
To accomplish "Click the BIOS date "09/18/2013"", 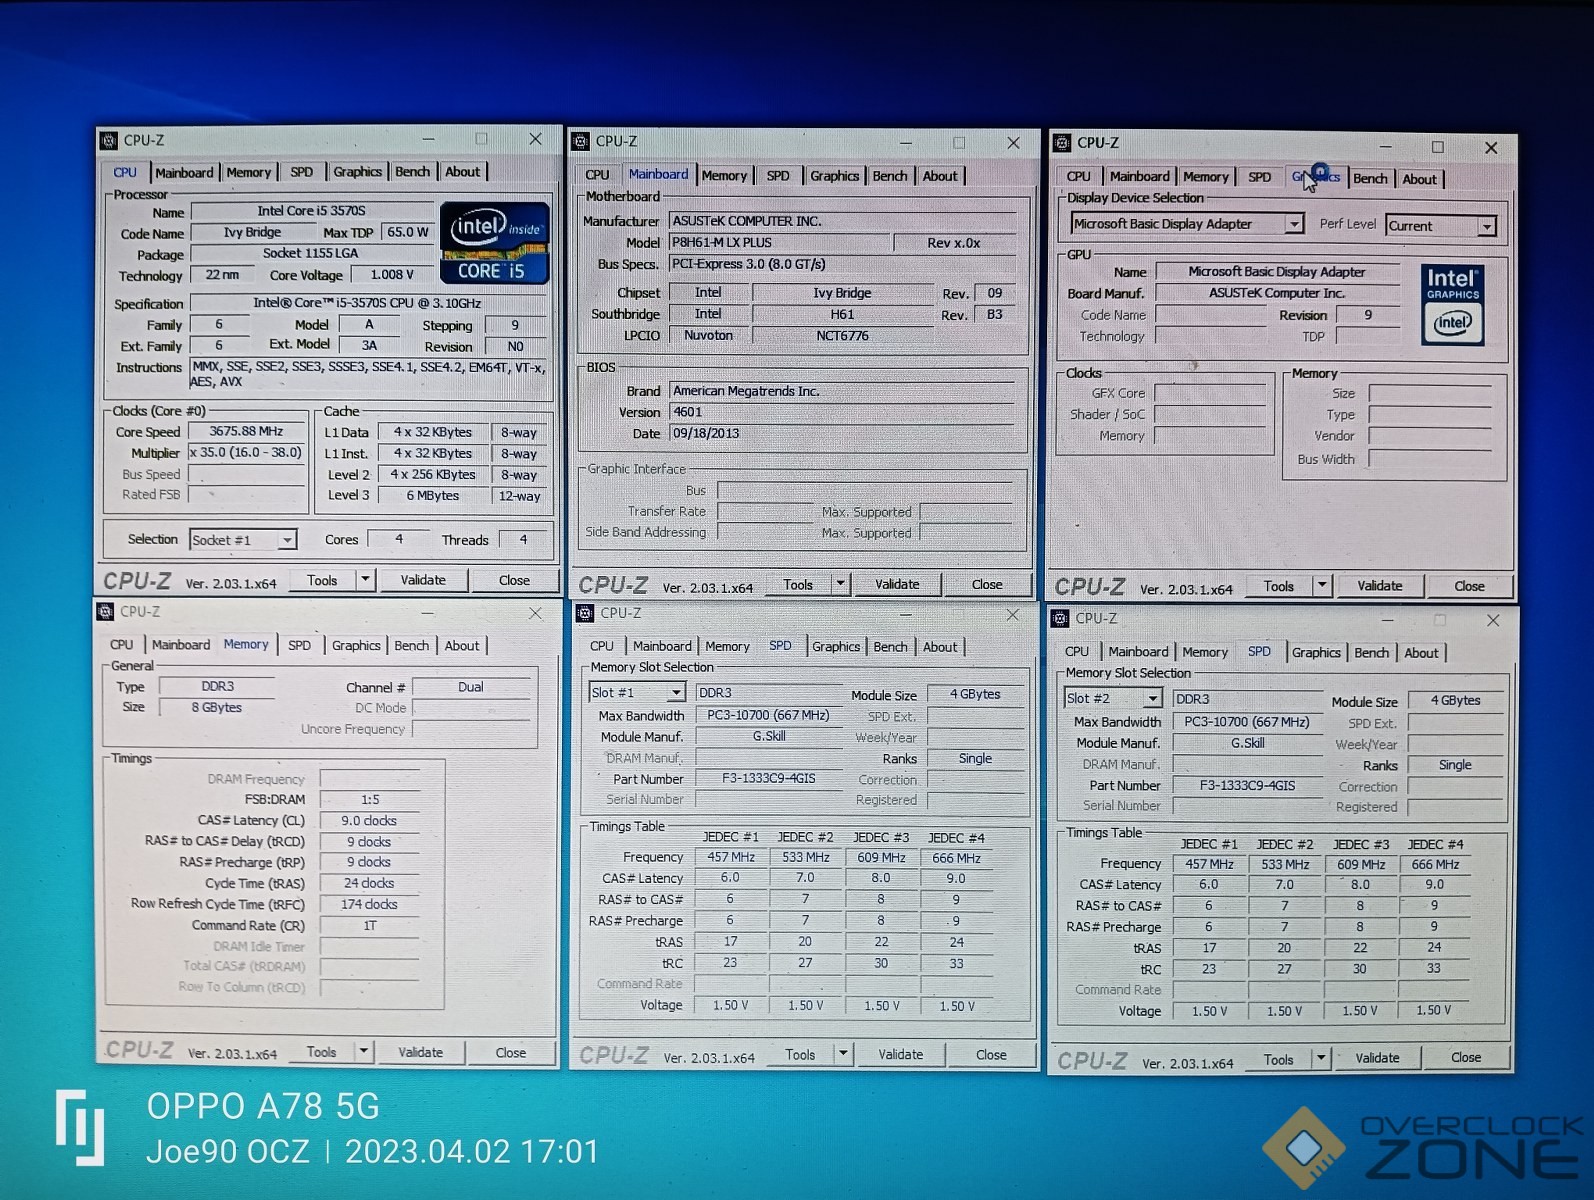I will (842, 433).
